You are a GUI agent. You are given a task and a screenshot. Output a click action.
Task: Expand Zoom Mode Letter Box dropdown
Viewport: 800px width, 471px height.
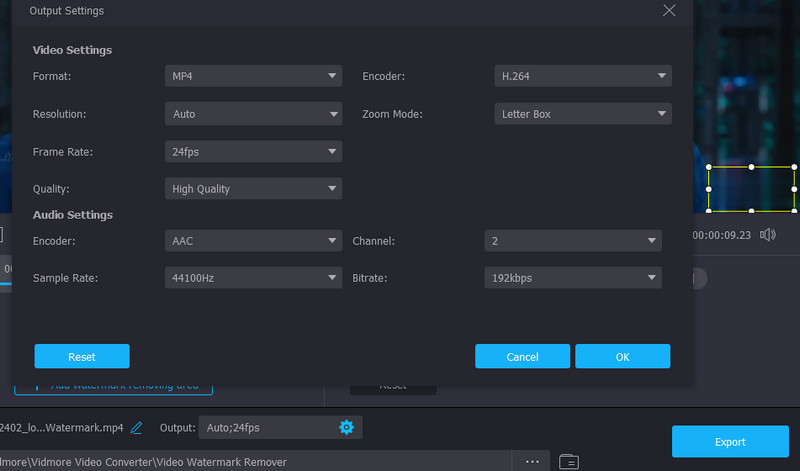click(x=582, y=114)
